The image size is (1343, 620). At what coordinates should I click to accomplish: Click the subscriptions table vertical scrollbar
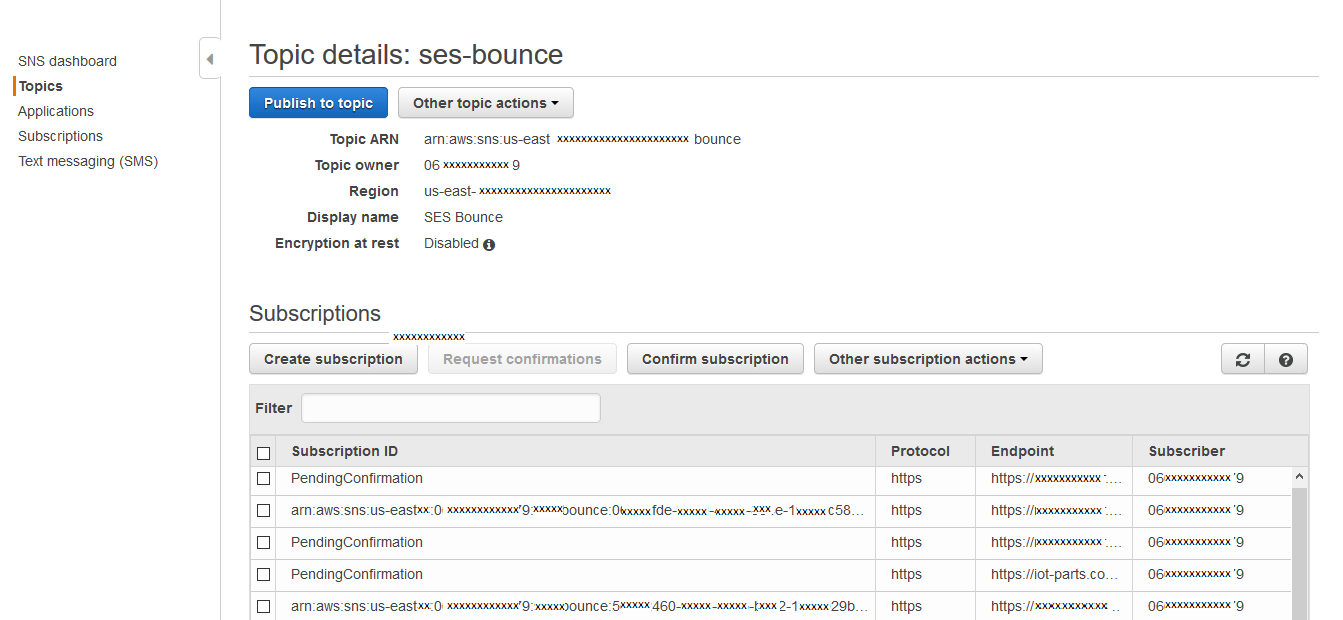(1299, 550)
